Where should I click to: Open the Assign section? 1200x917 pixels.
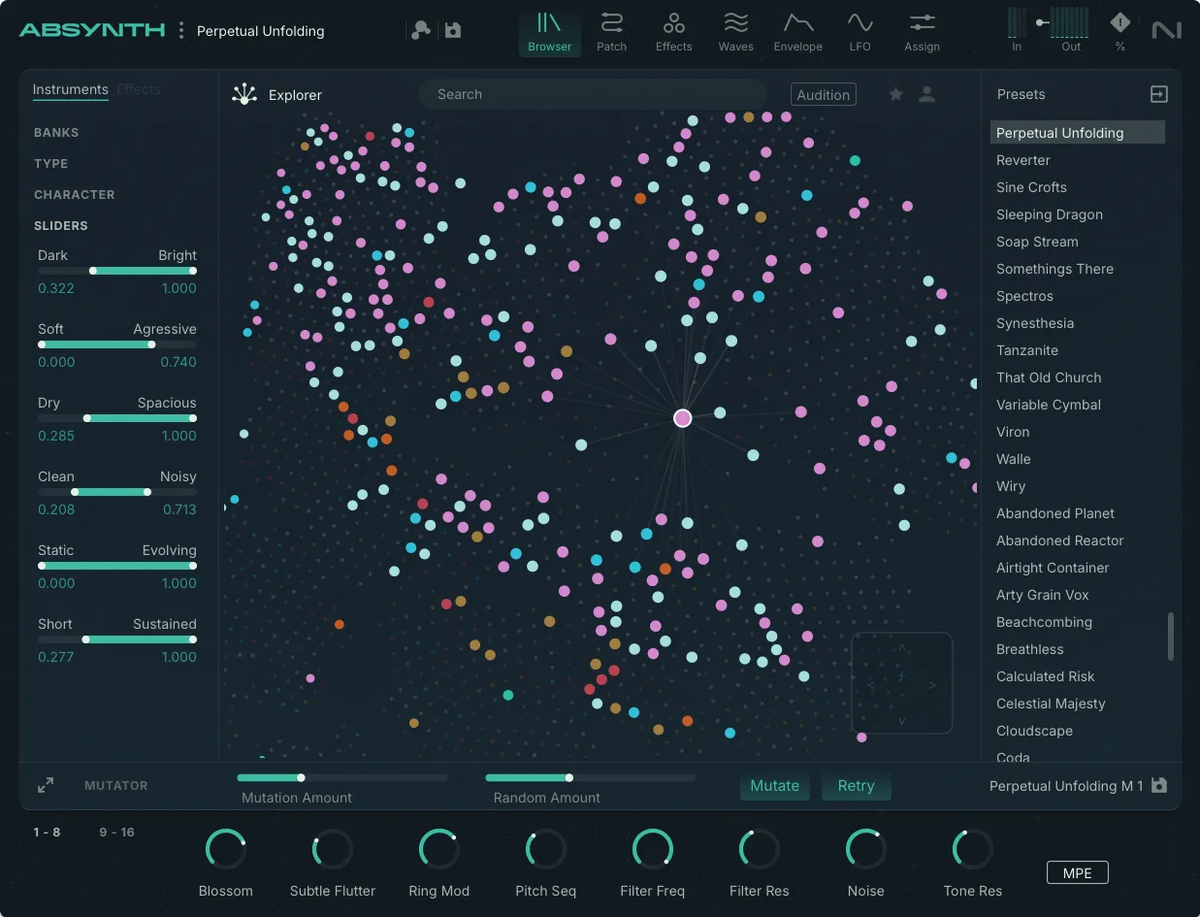point(921,31)
